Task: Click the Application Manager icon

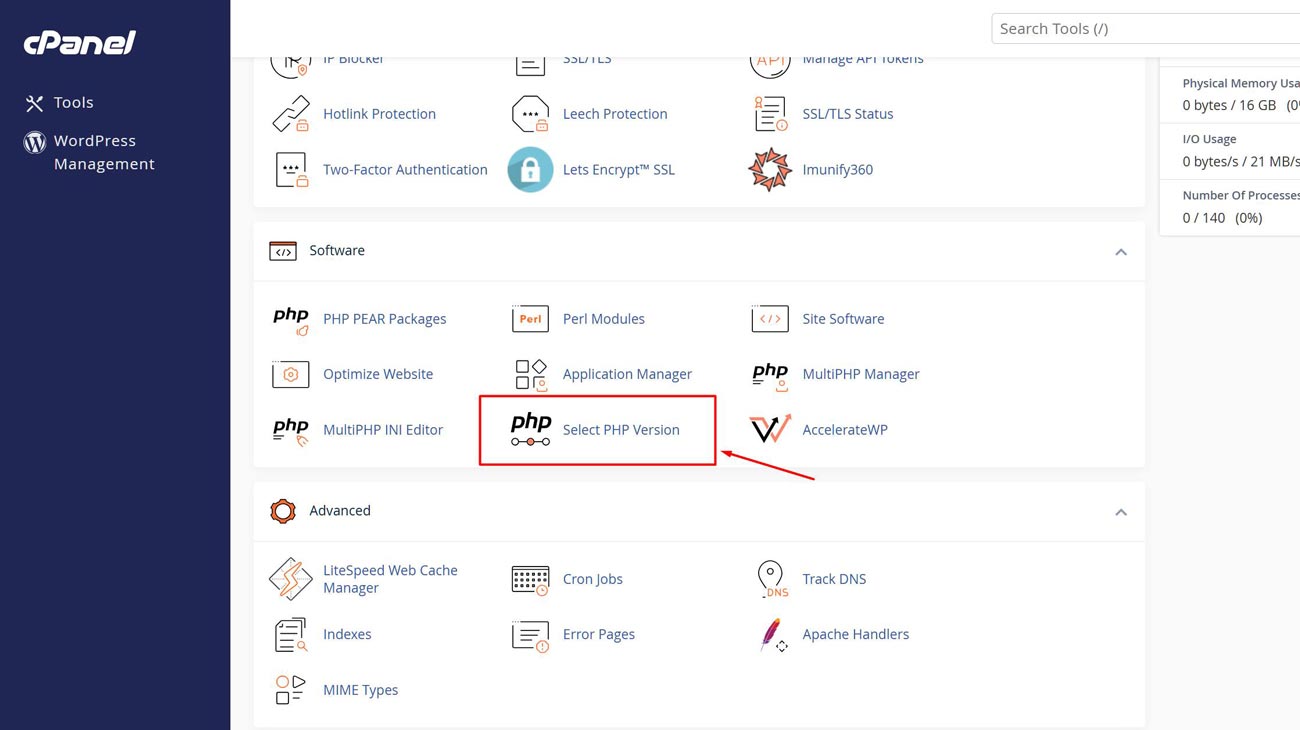Action: tap(530, 375)
